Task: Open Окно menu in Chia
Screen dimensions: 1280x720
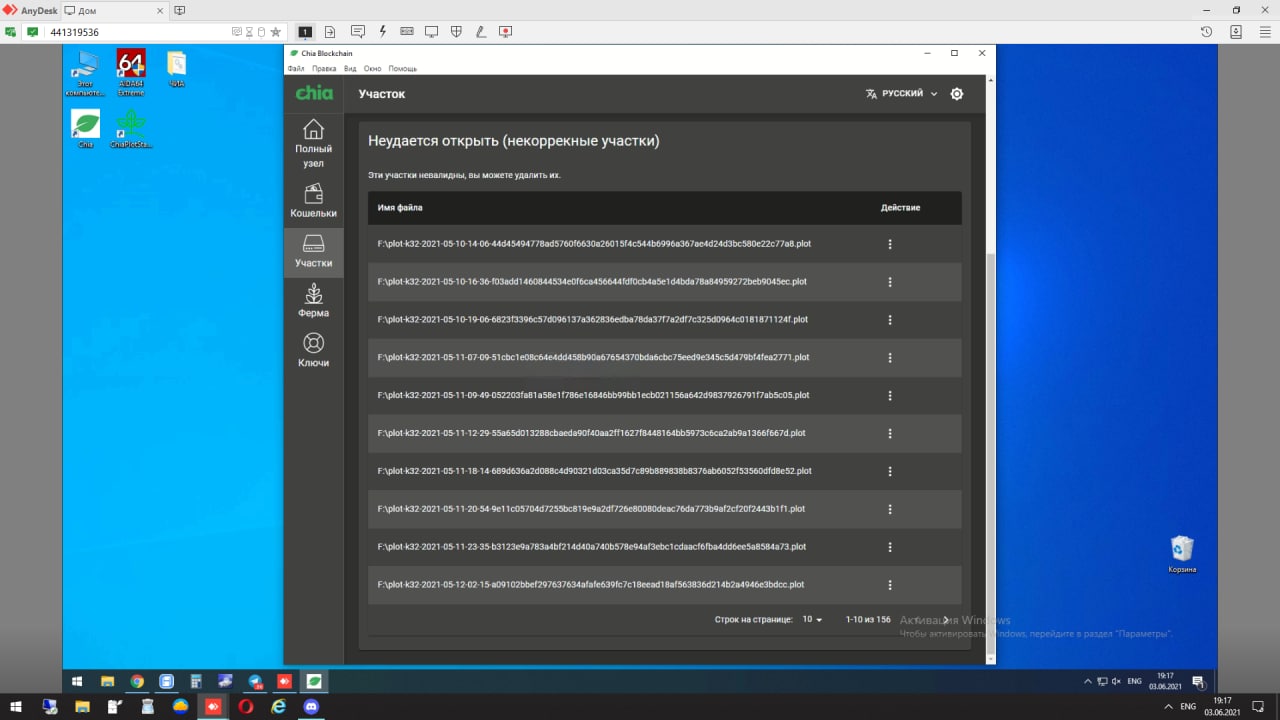Action: pyautogui.click(x=373, y=68)
